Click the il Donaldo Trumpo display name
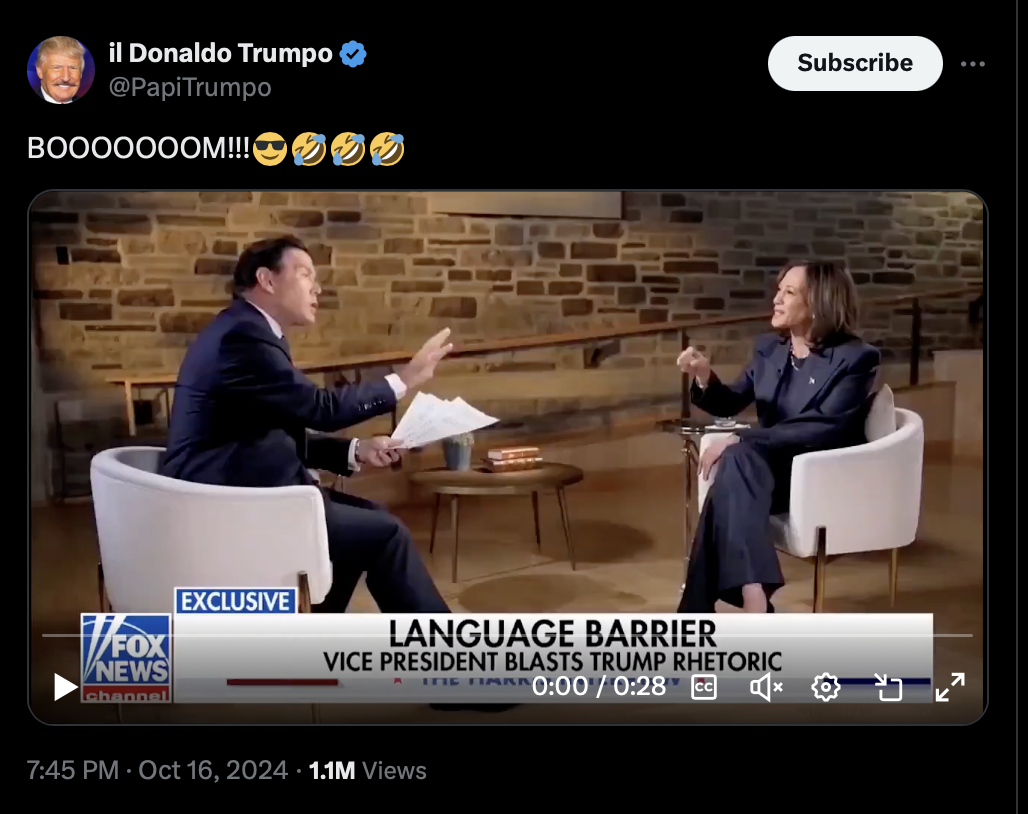 [x=220, y=53]
